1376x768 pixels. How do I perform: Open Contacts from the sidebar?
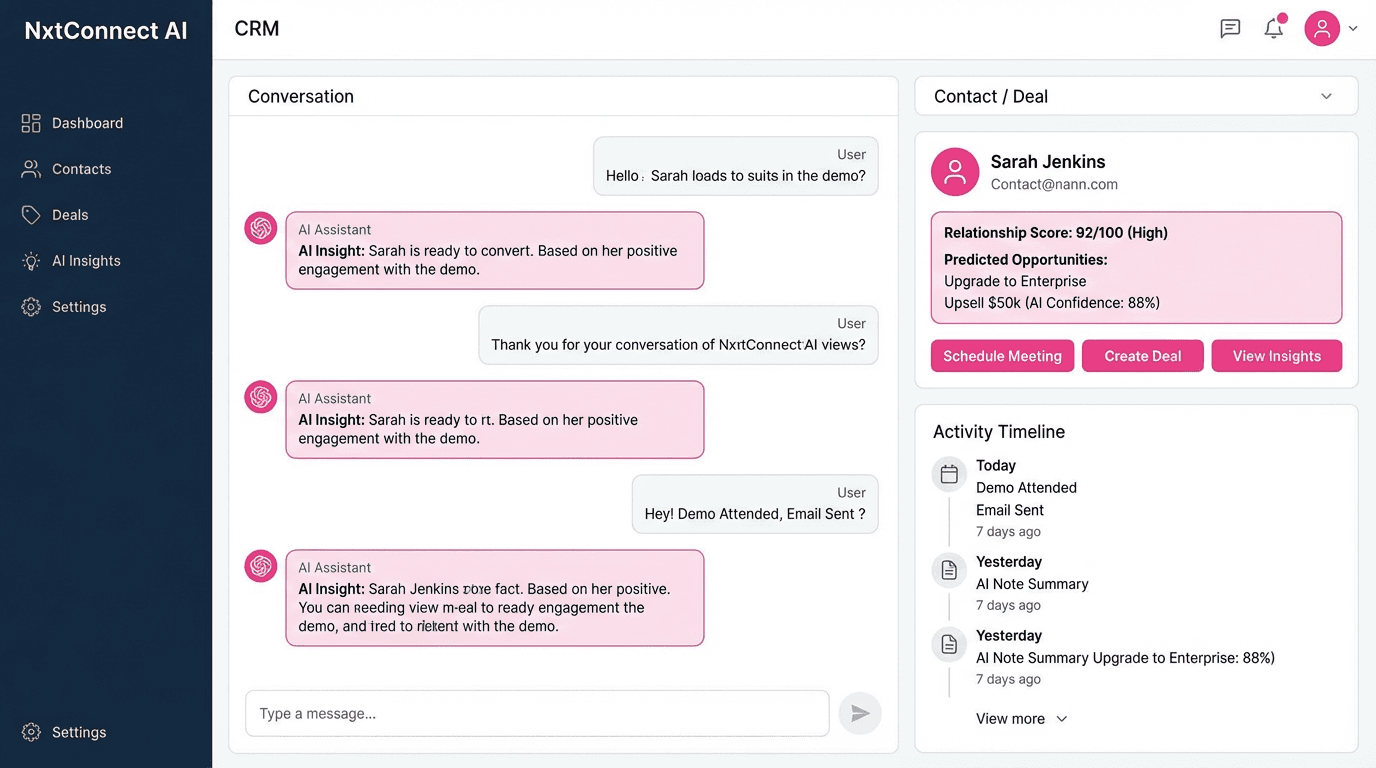click(80, 168)
